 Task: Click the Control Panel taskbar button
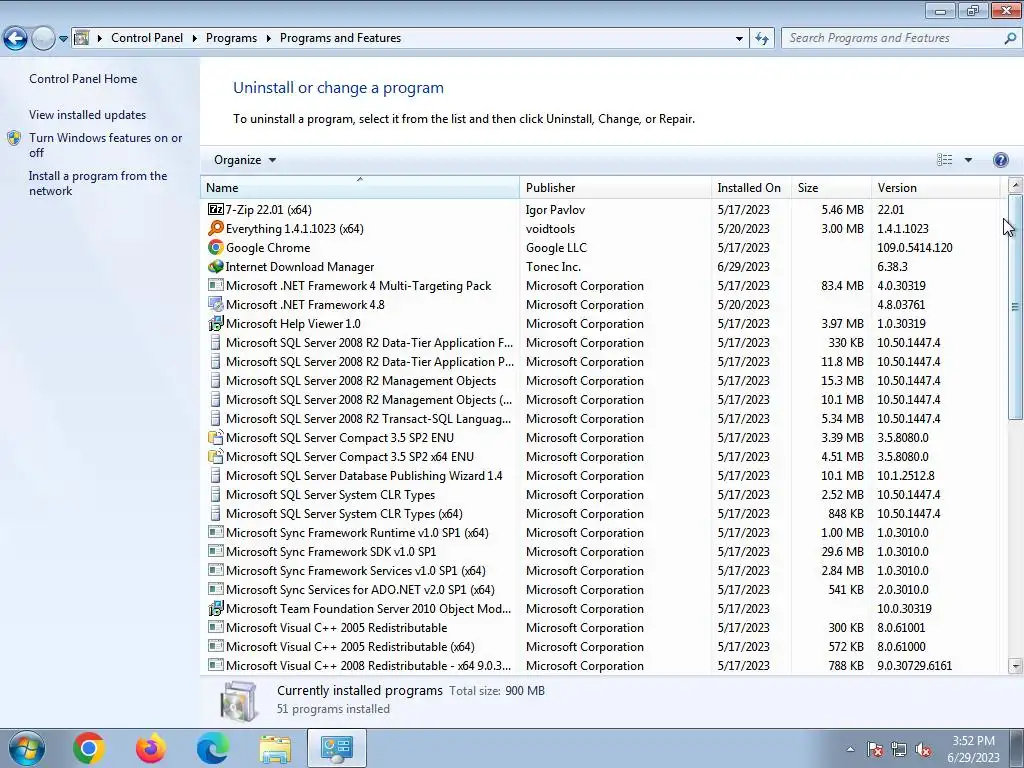pos(336,748)
